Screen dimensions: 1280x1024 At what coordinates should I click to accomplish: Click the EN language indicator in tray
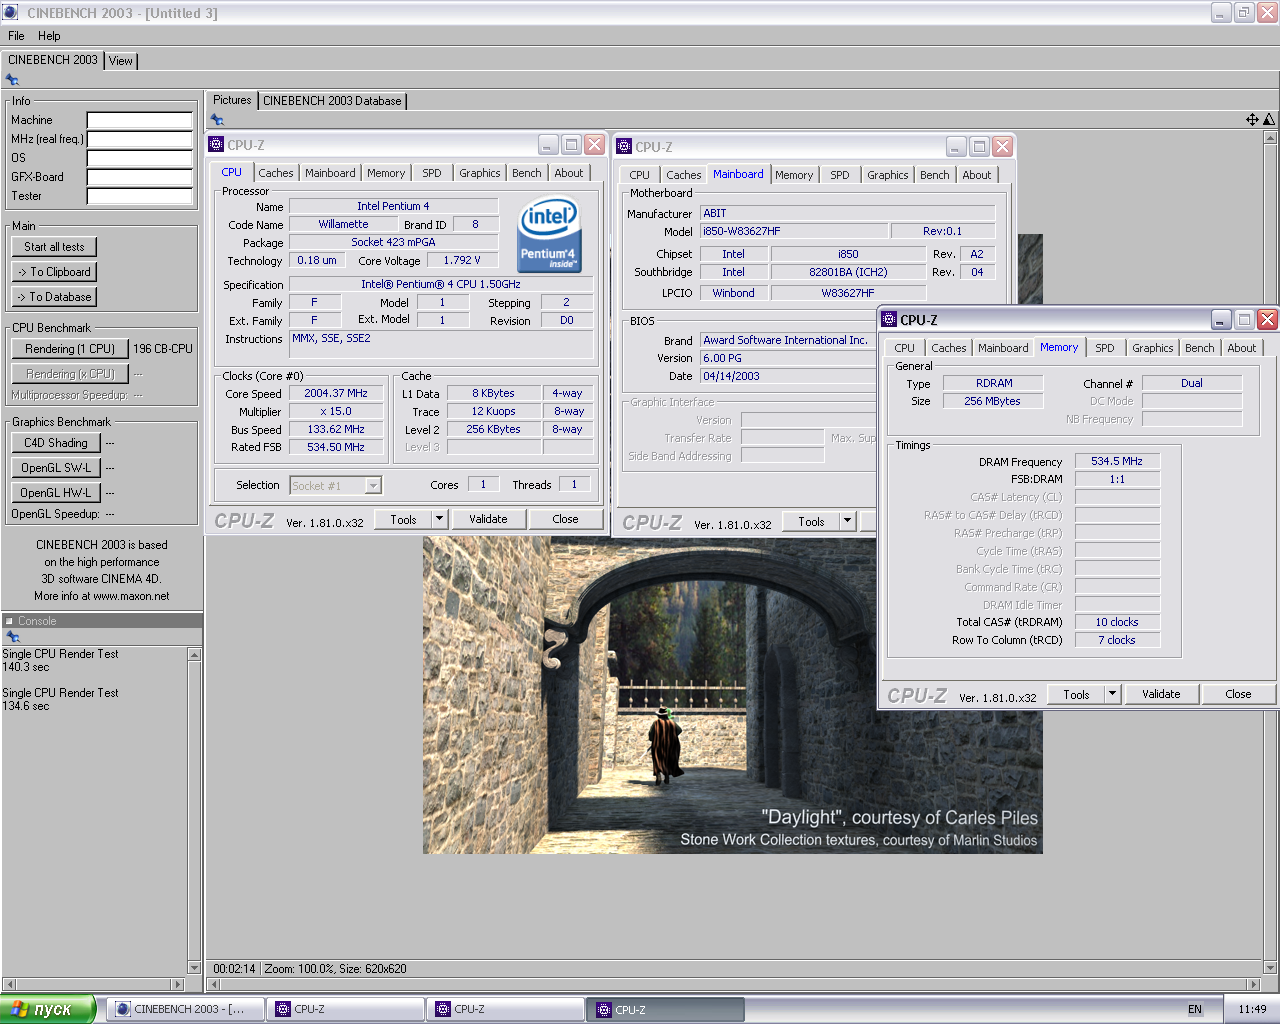point(1195,1009)
